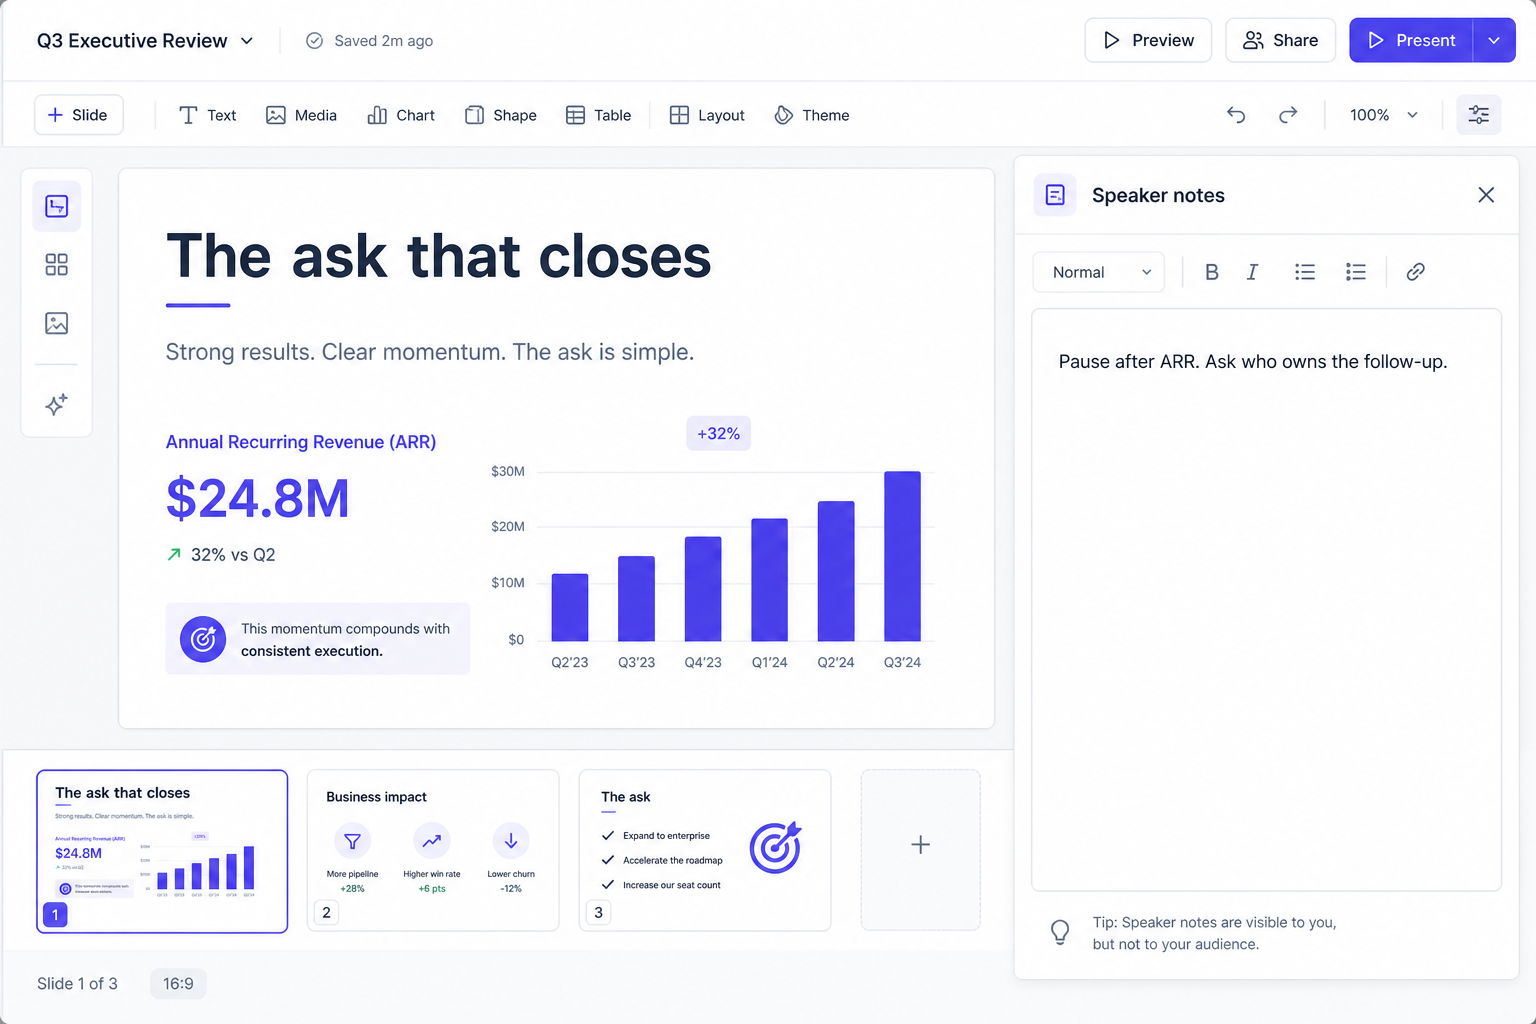
Task: Expand the 100% zoom dropdown
Action: click(x=1384, y=115)
